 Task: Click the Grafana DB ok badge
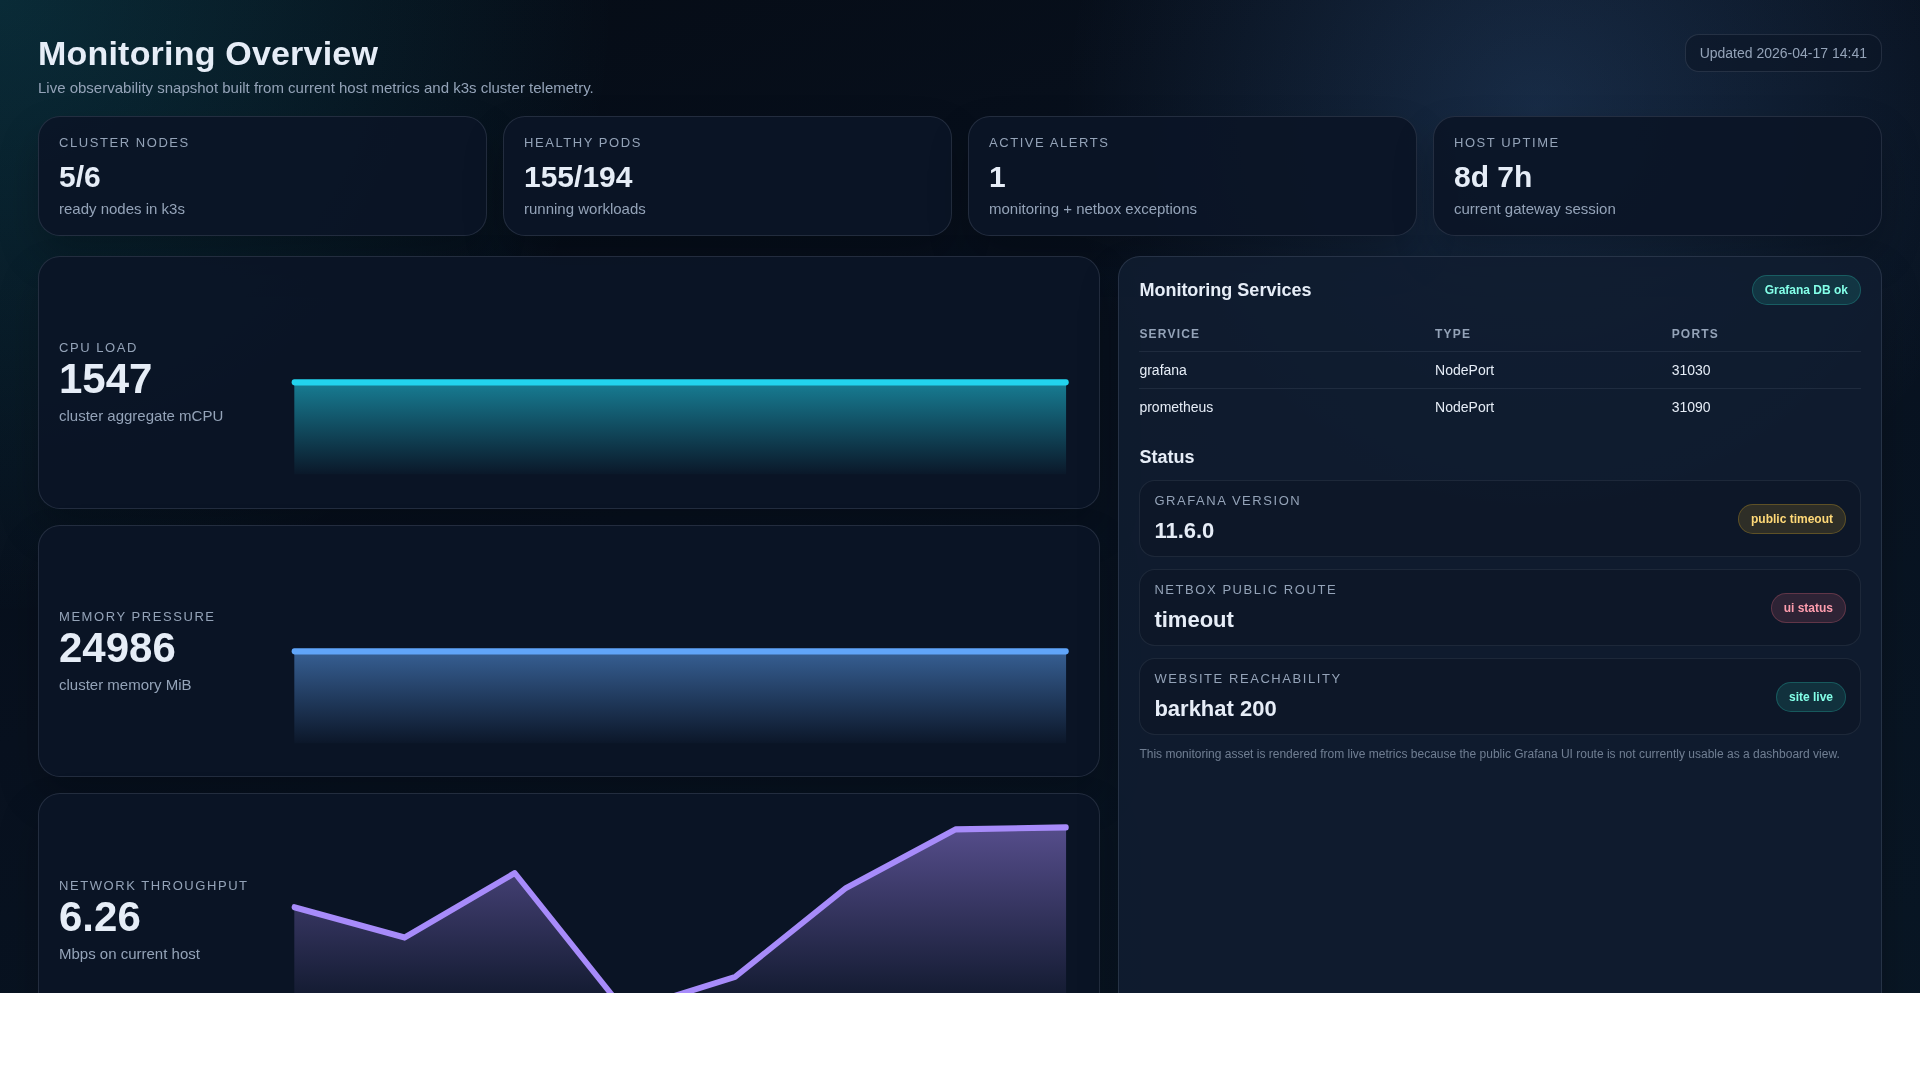1806,289
